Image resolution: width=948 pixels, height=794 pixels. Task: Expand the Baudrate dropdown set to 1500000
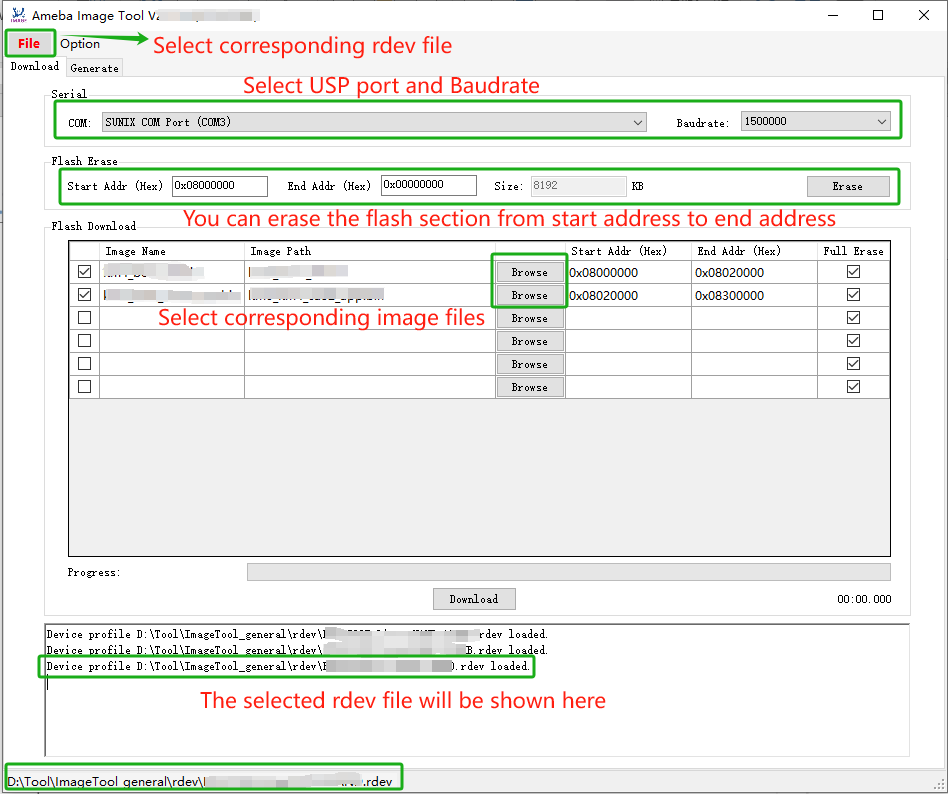816,122
